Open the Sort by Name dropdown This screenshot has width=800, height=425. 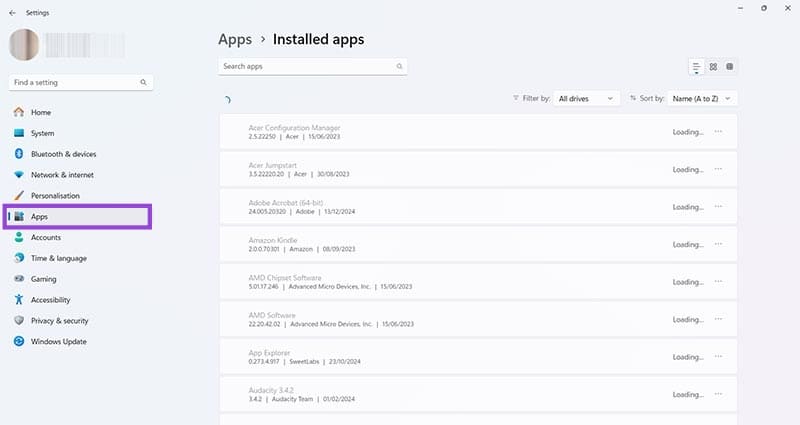(702, 98)
